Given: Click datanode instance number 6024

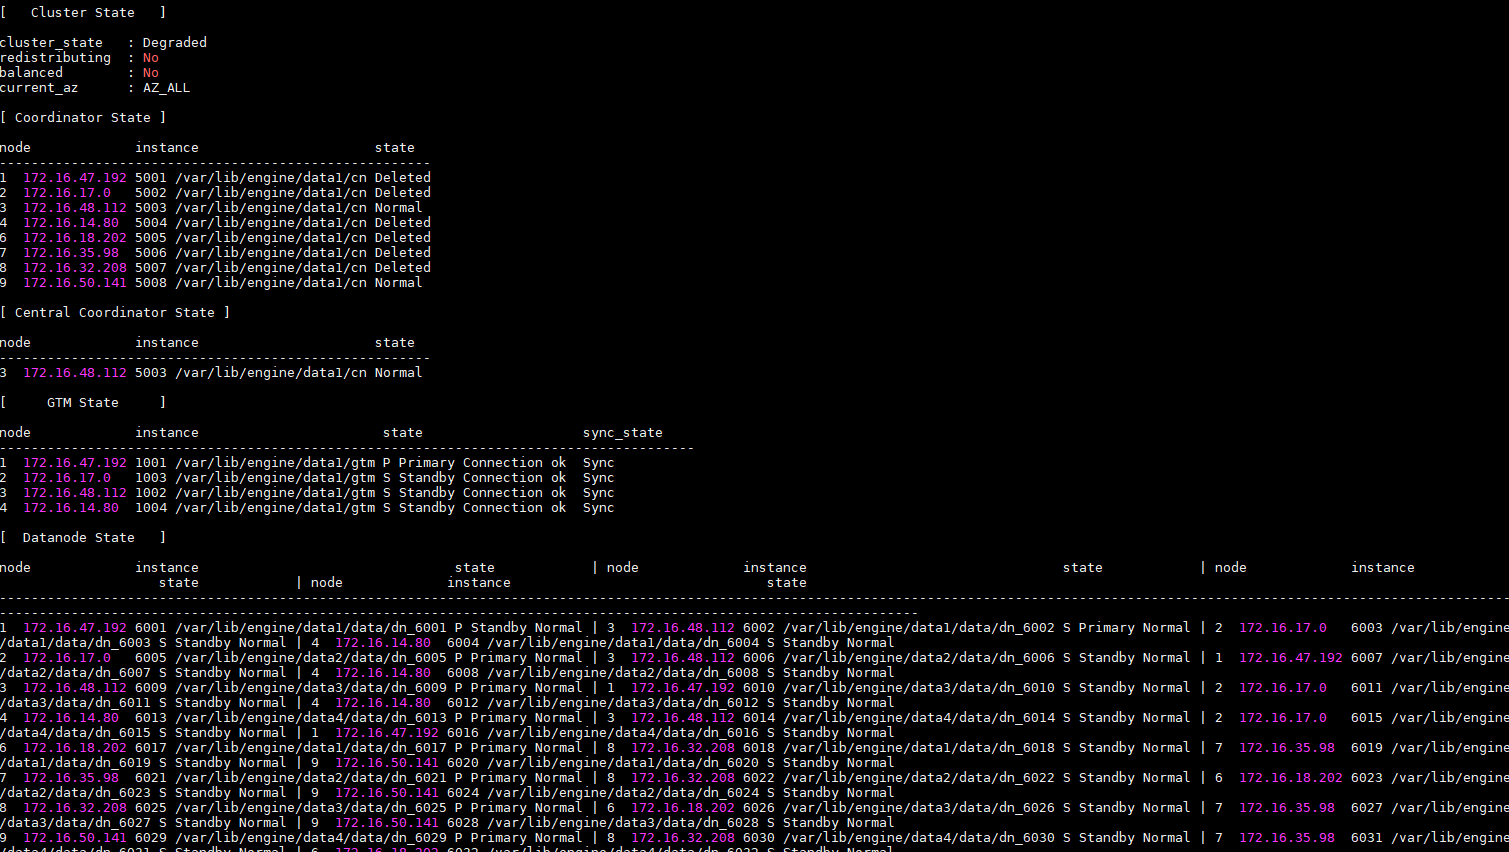Looking at the screenshot, I should [463, 793].
